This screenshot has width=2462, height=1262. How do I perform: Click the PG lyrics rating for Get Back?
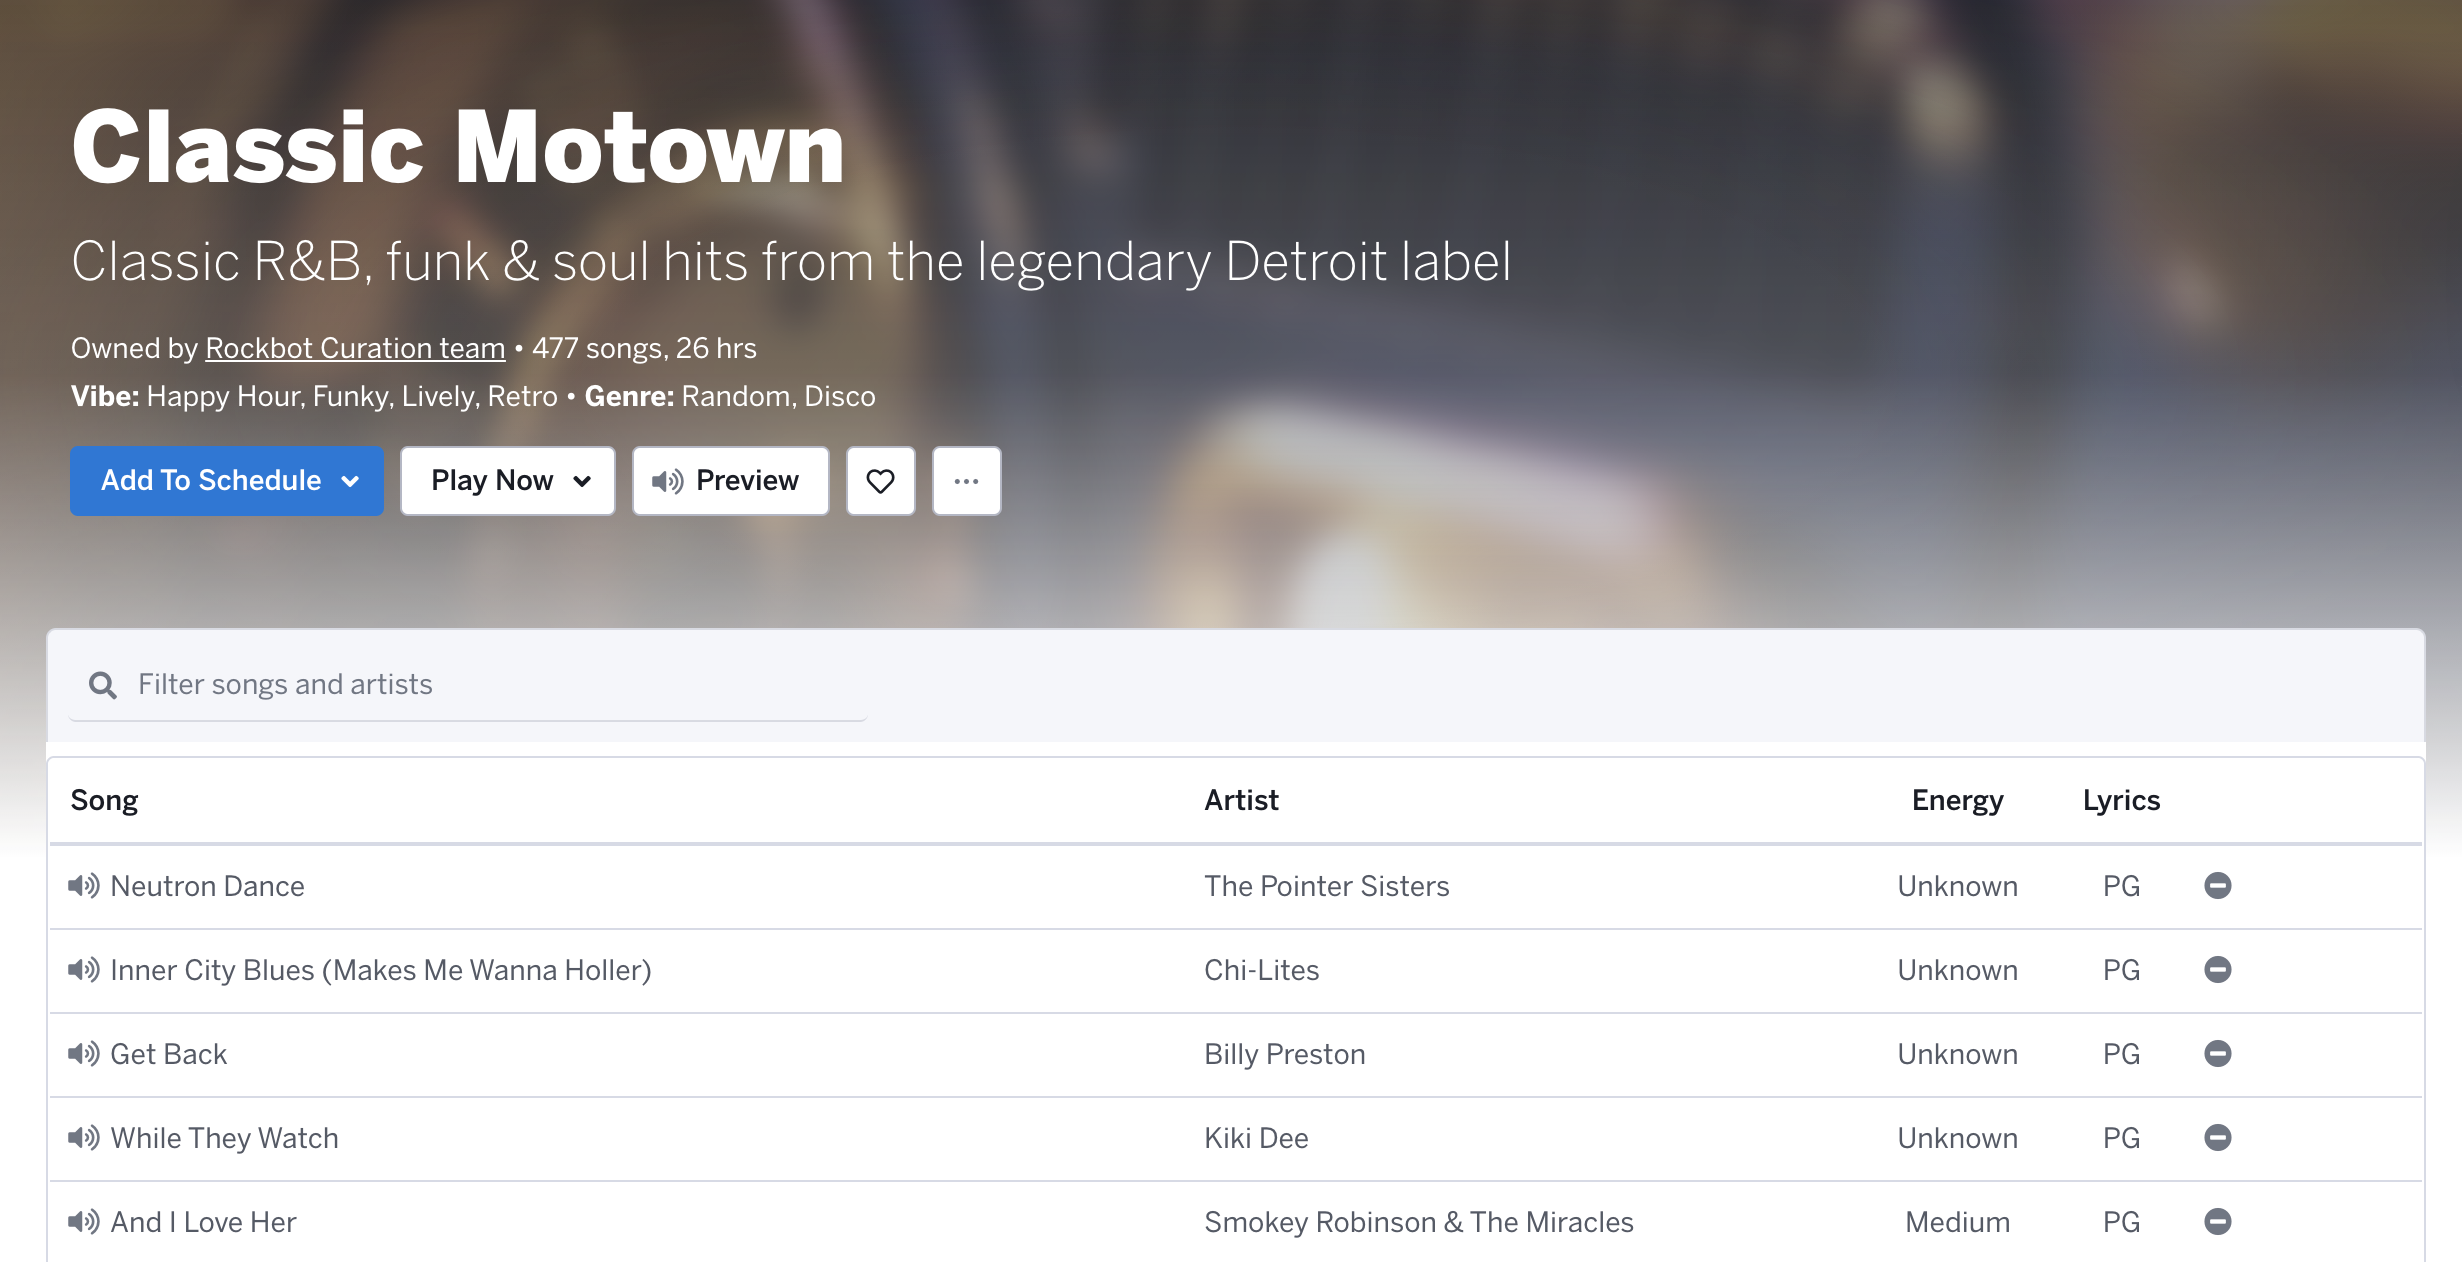(x=2122, y=1054)
